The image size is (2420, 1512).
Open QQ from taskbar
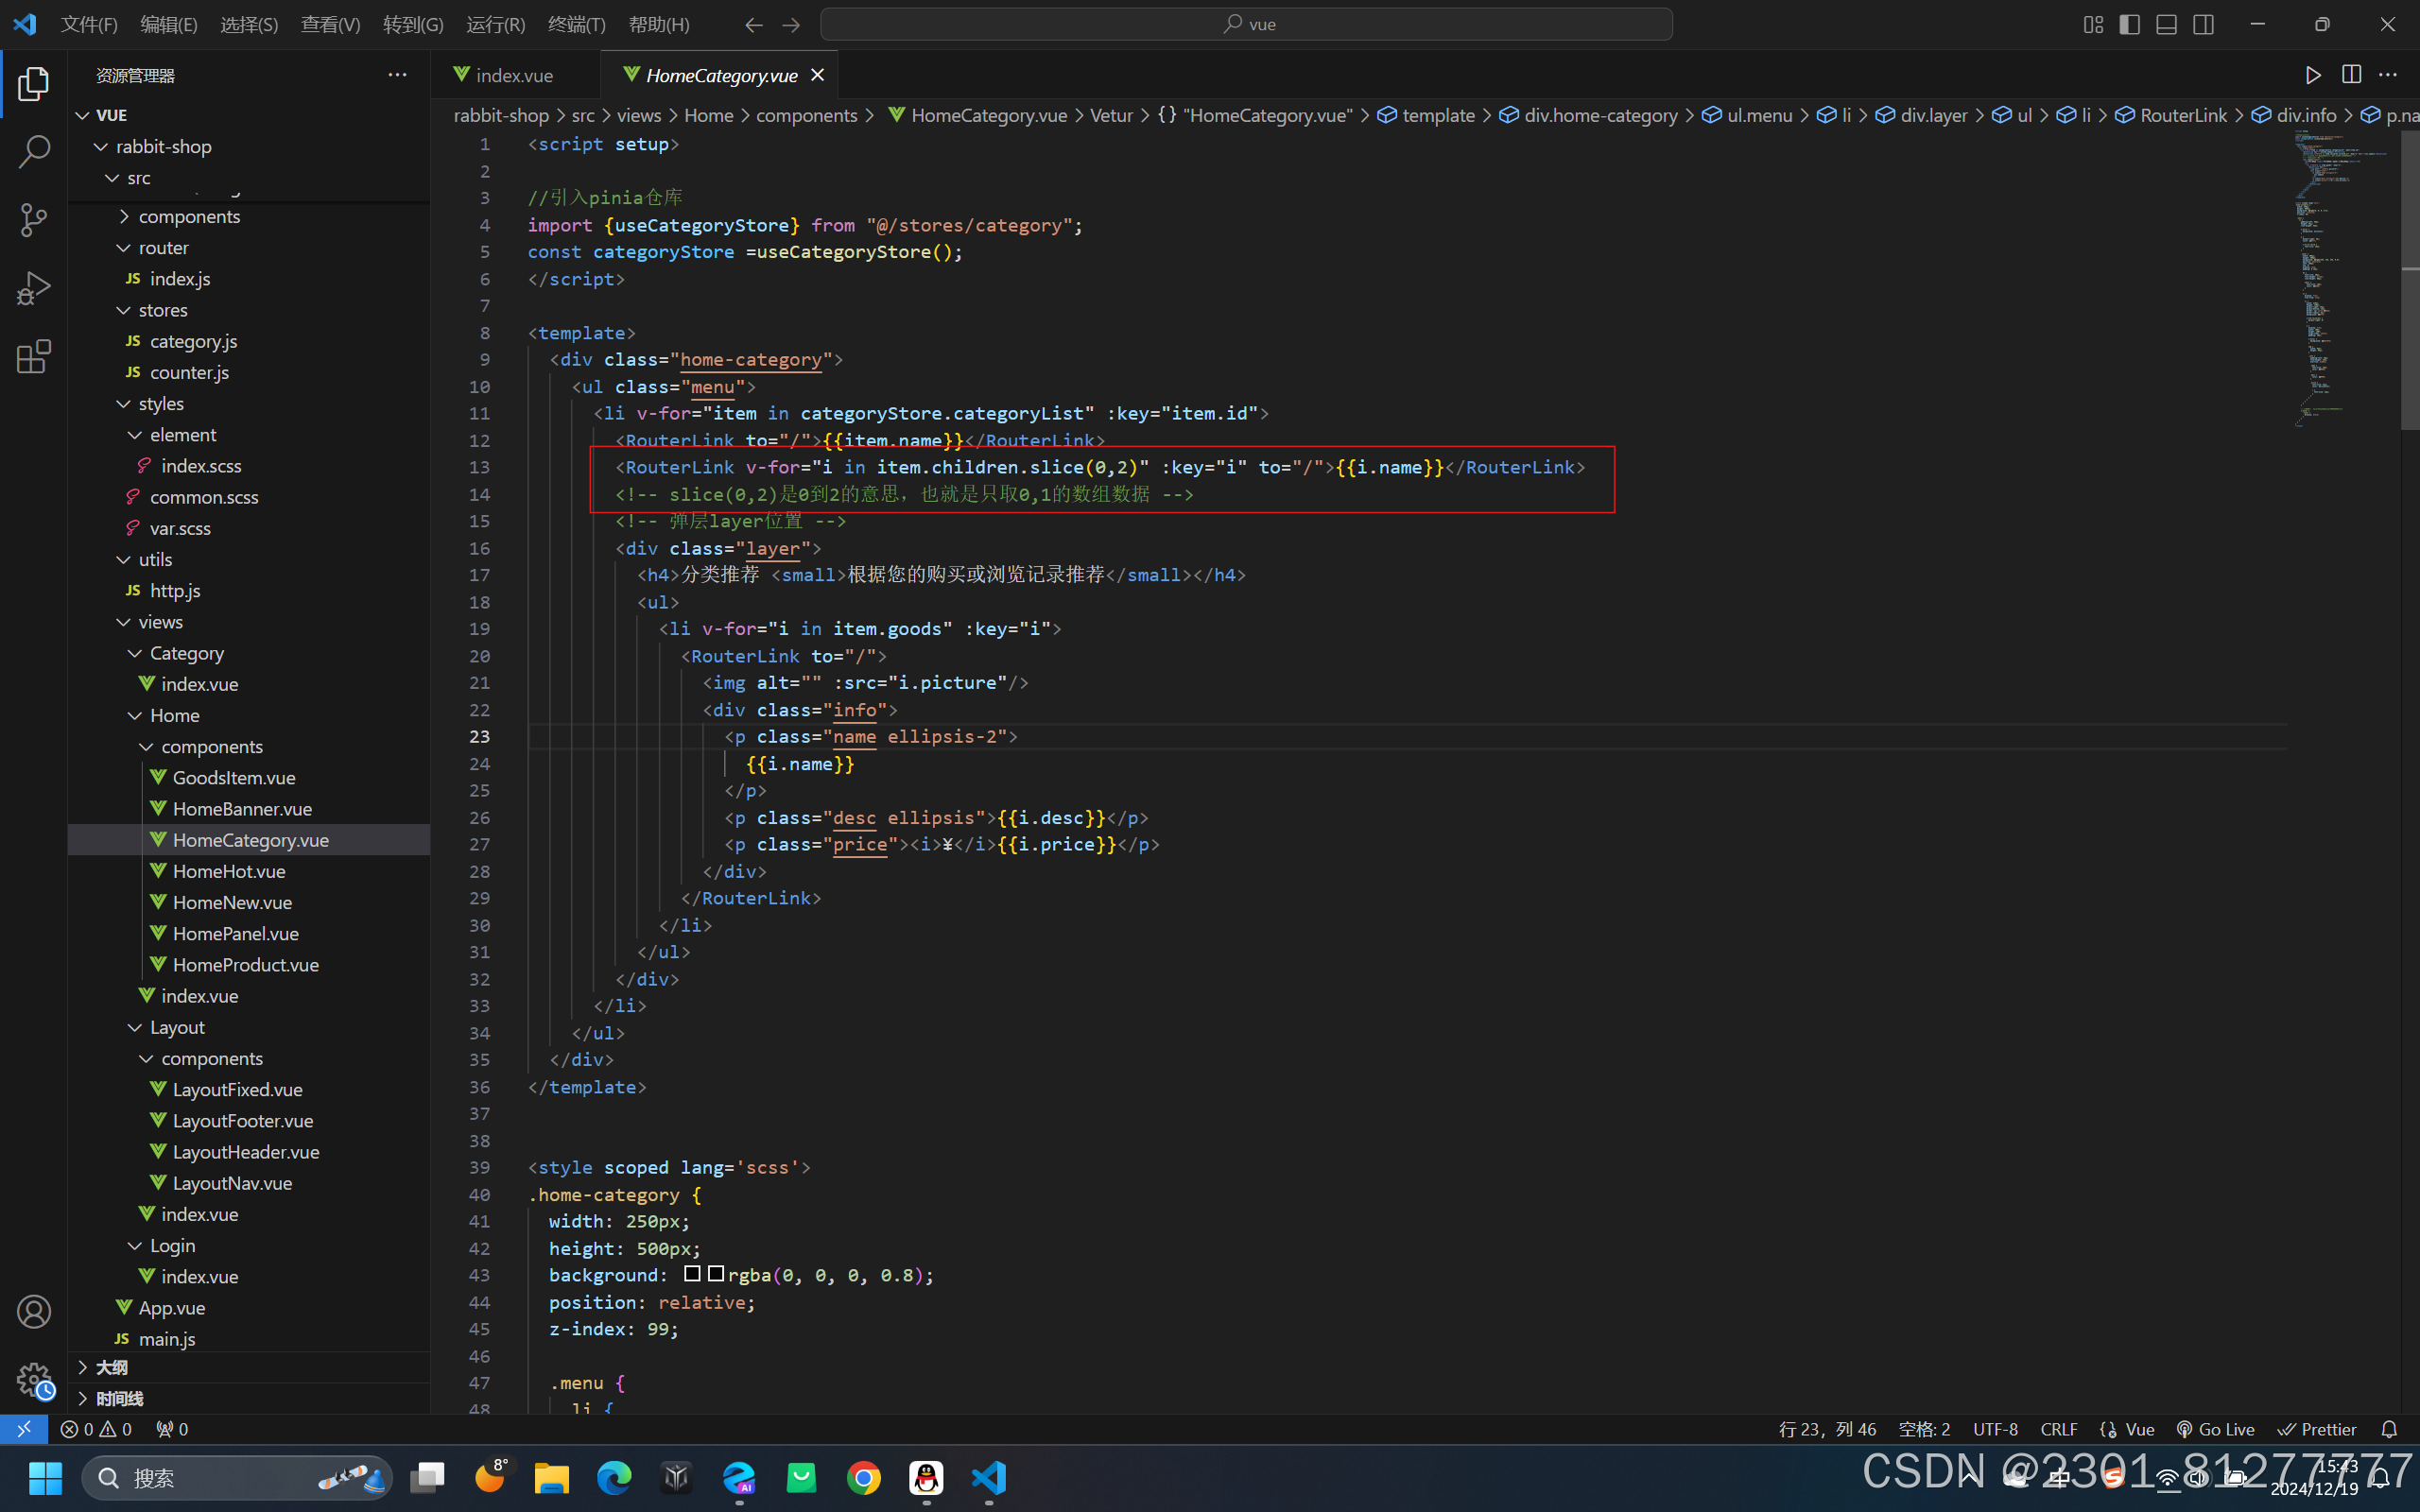pyautogui.click(x=926, y=1477)
